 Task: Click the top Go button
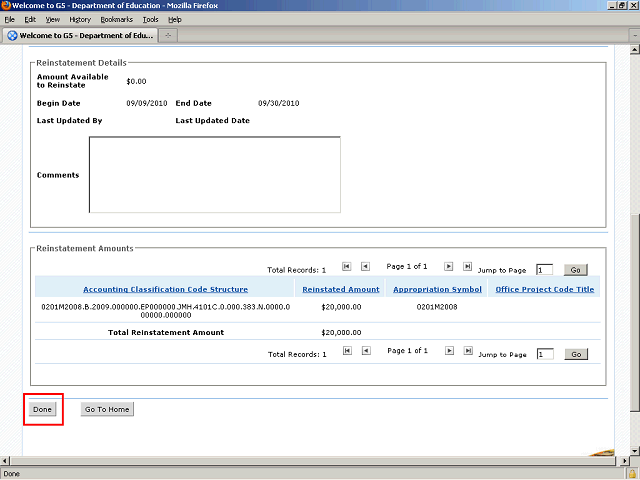(575, 270)
